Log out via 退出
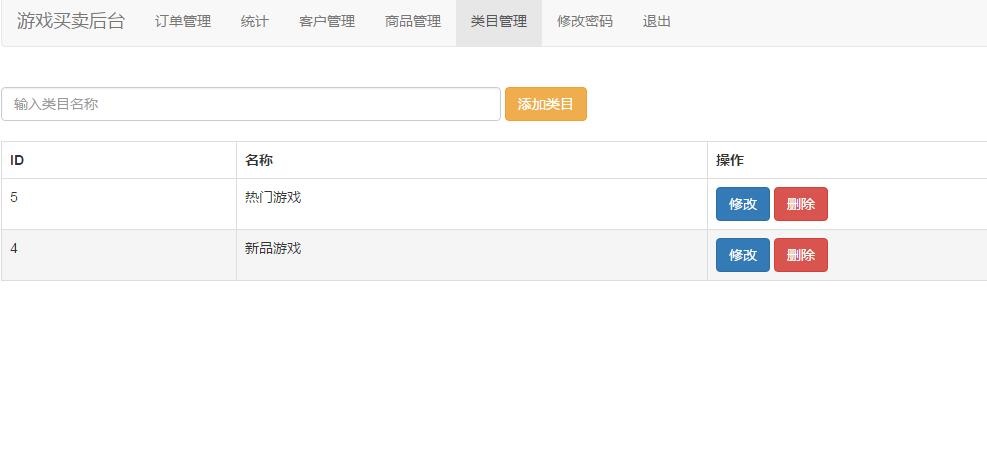987x466 pixels. [x=657, y=21]
